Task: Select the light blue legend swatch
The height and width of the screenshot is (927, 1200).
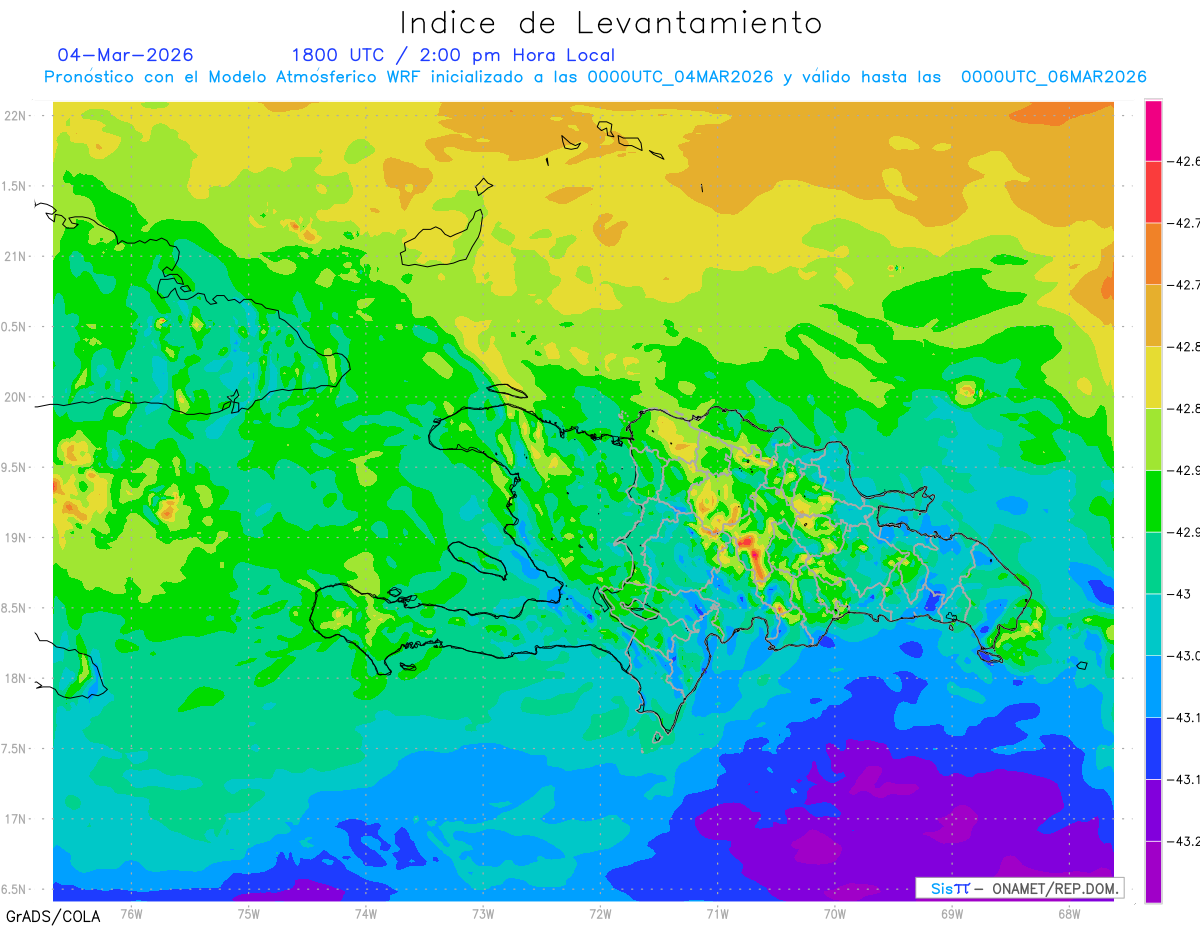Action: [1153, 686]
